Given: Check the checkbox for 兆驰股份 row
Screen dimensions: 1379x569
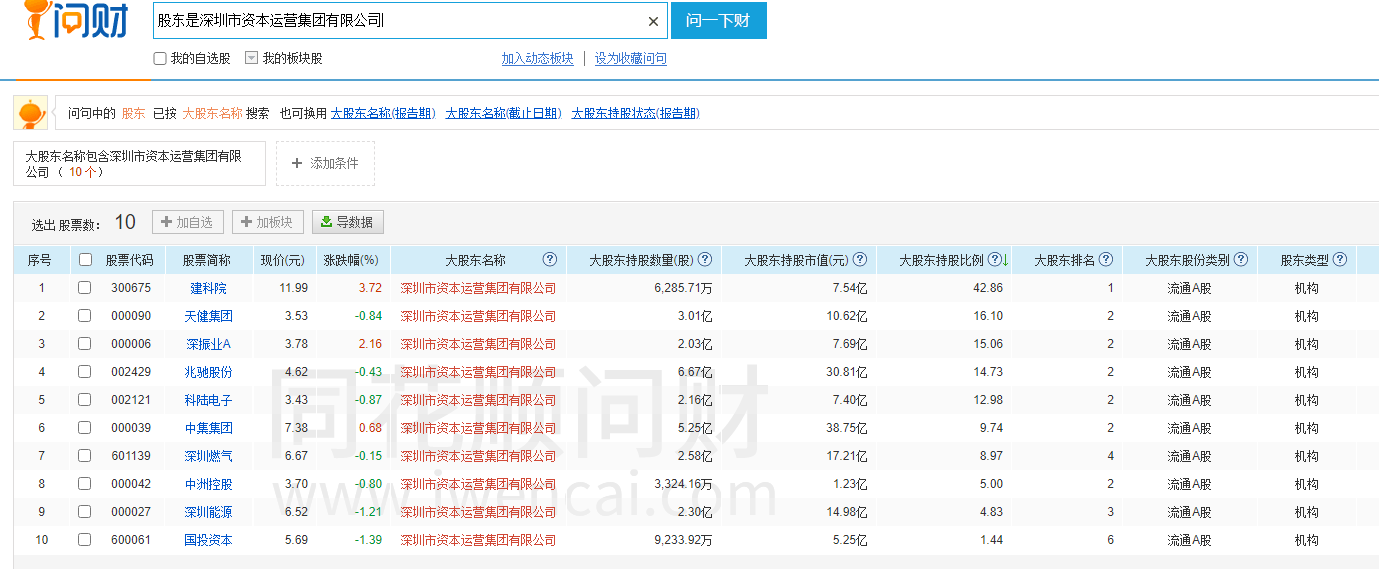Looking at the screenshot, I should [x=85, y=372].
